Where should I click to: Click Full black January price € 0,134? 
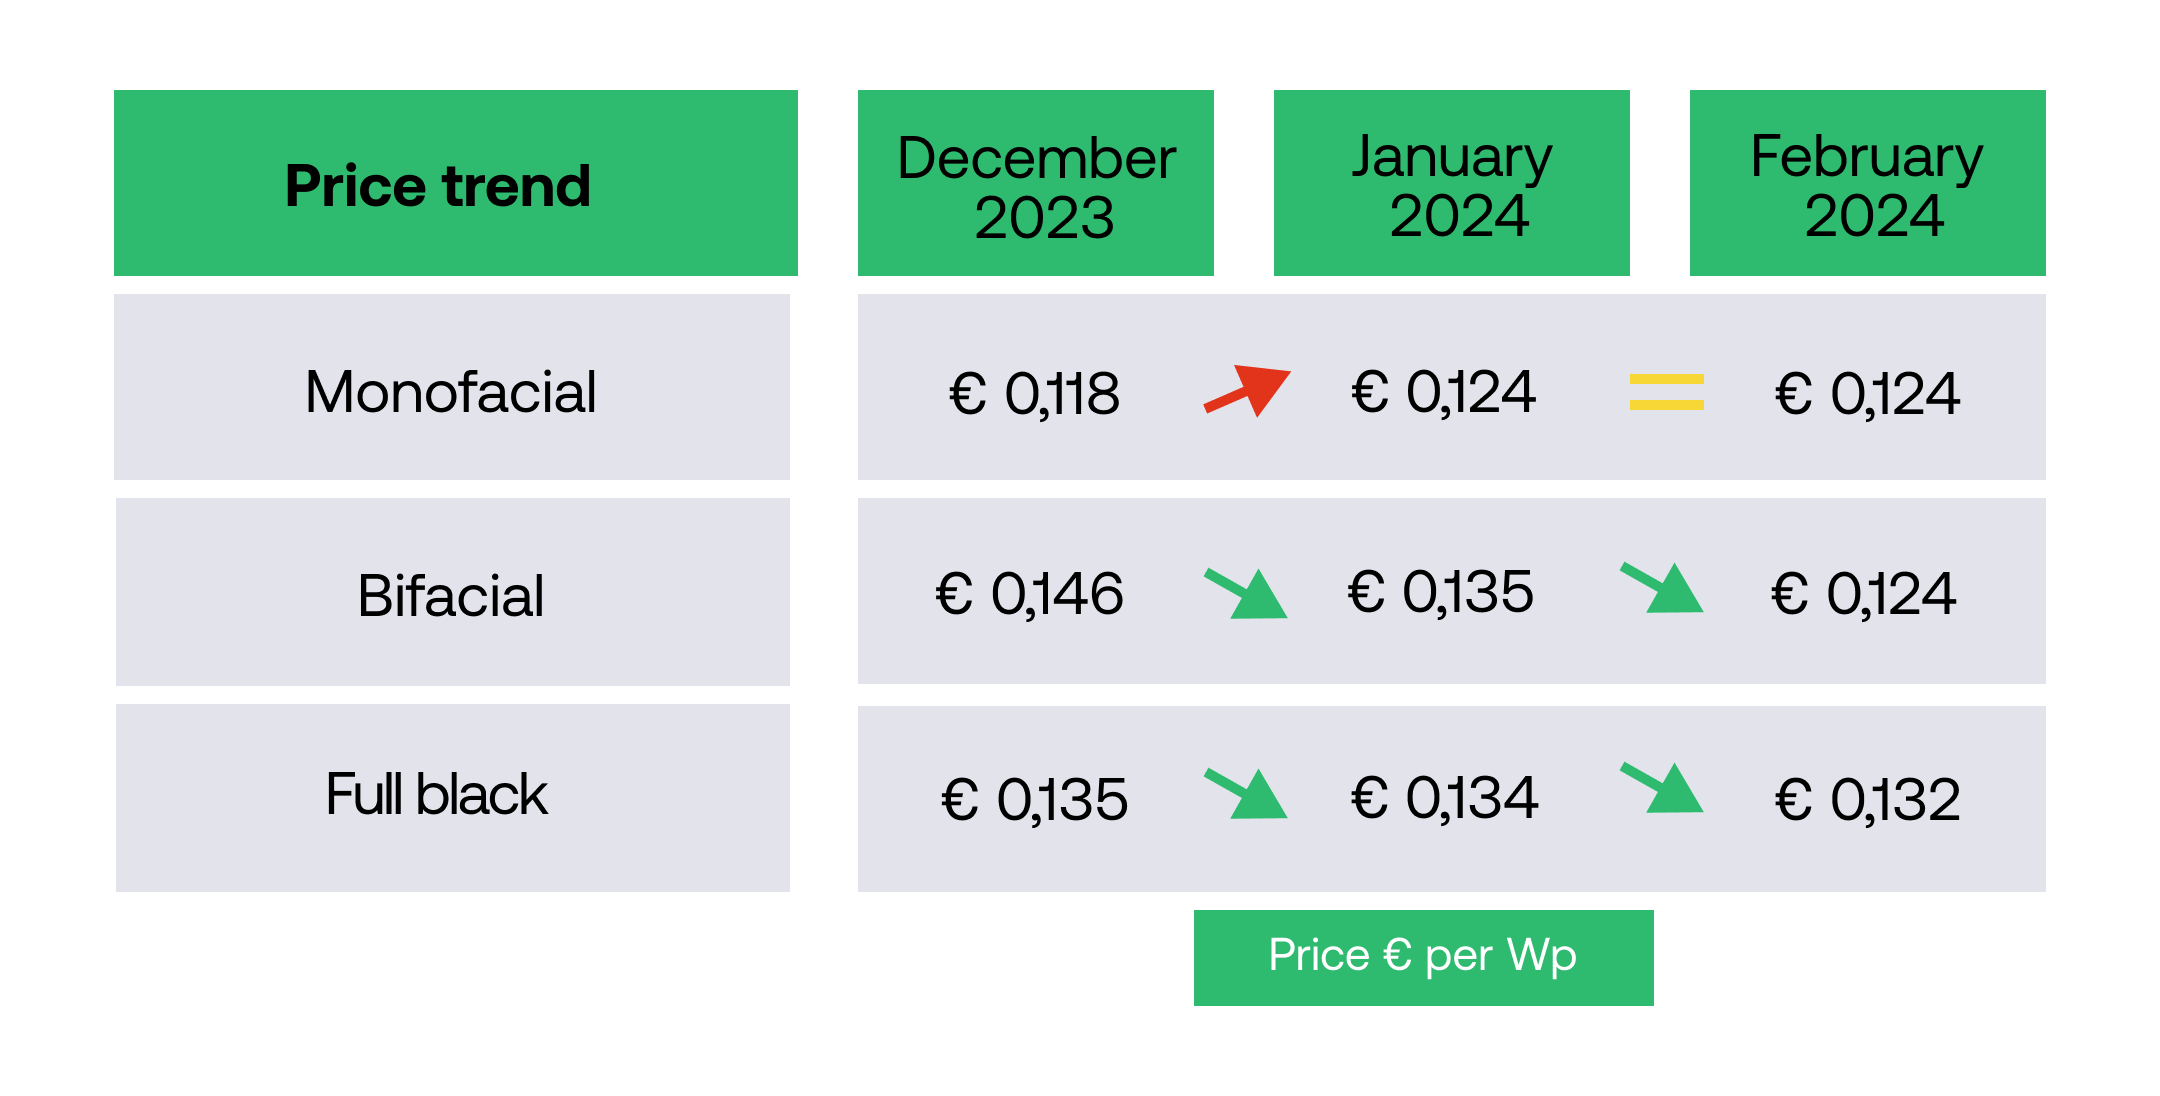[1445, 798]
